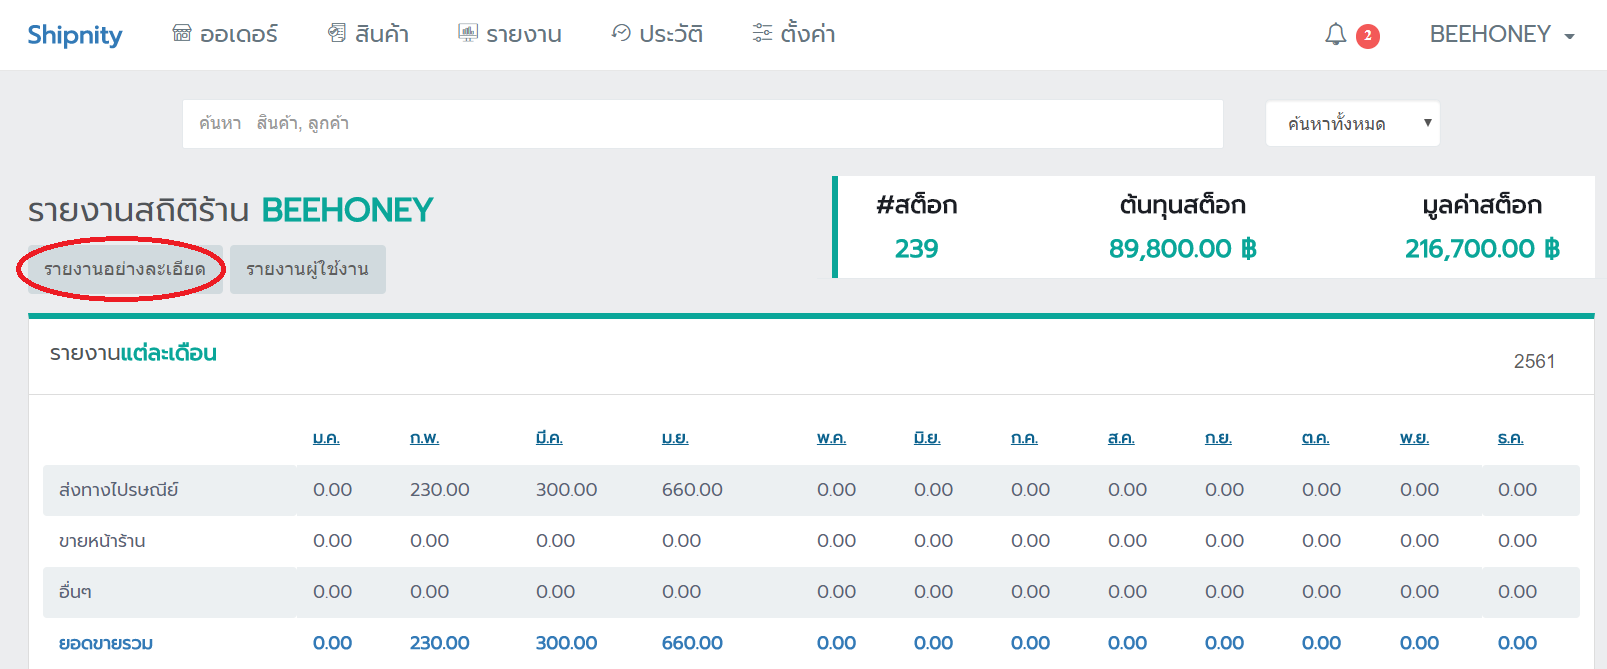This screenshot has width=1607, height=669.
Task: Click the 660.00 total in ยอดขายรวม row
Action: [692, 643]
